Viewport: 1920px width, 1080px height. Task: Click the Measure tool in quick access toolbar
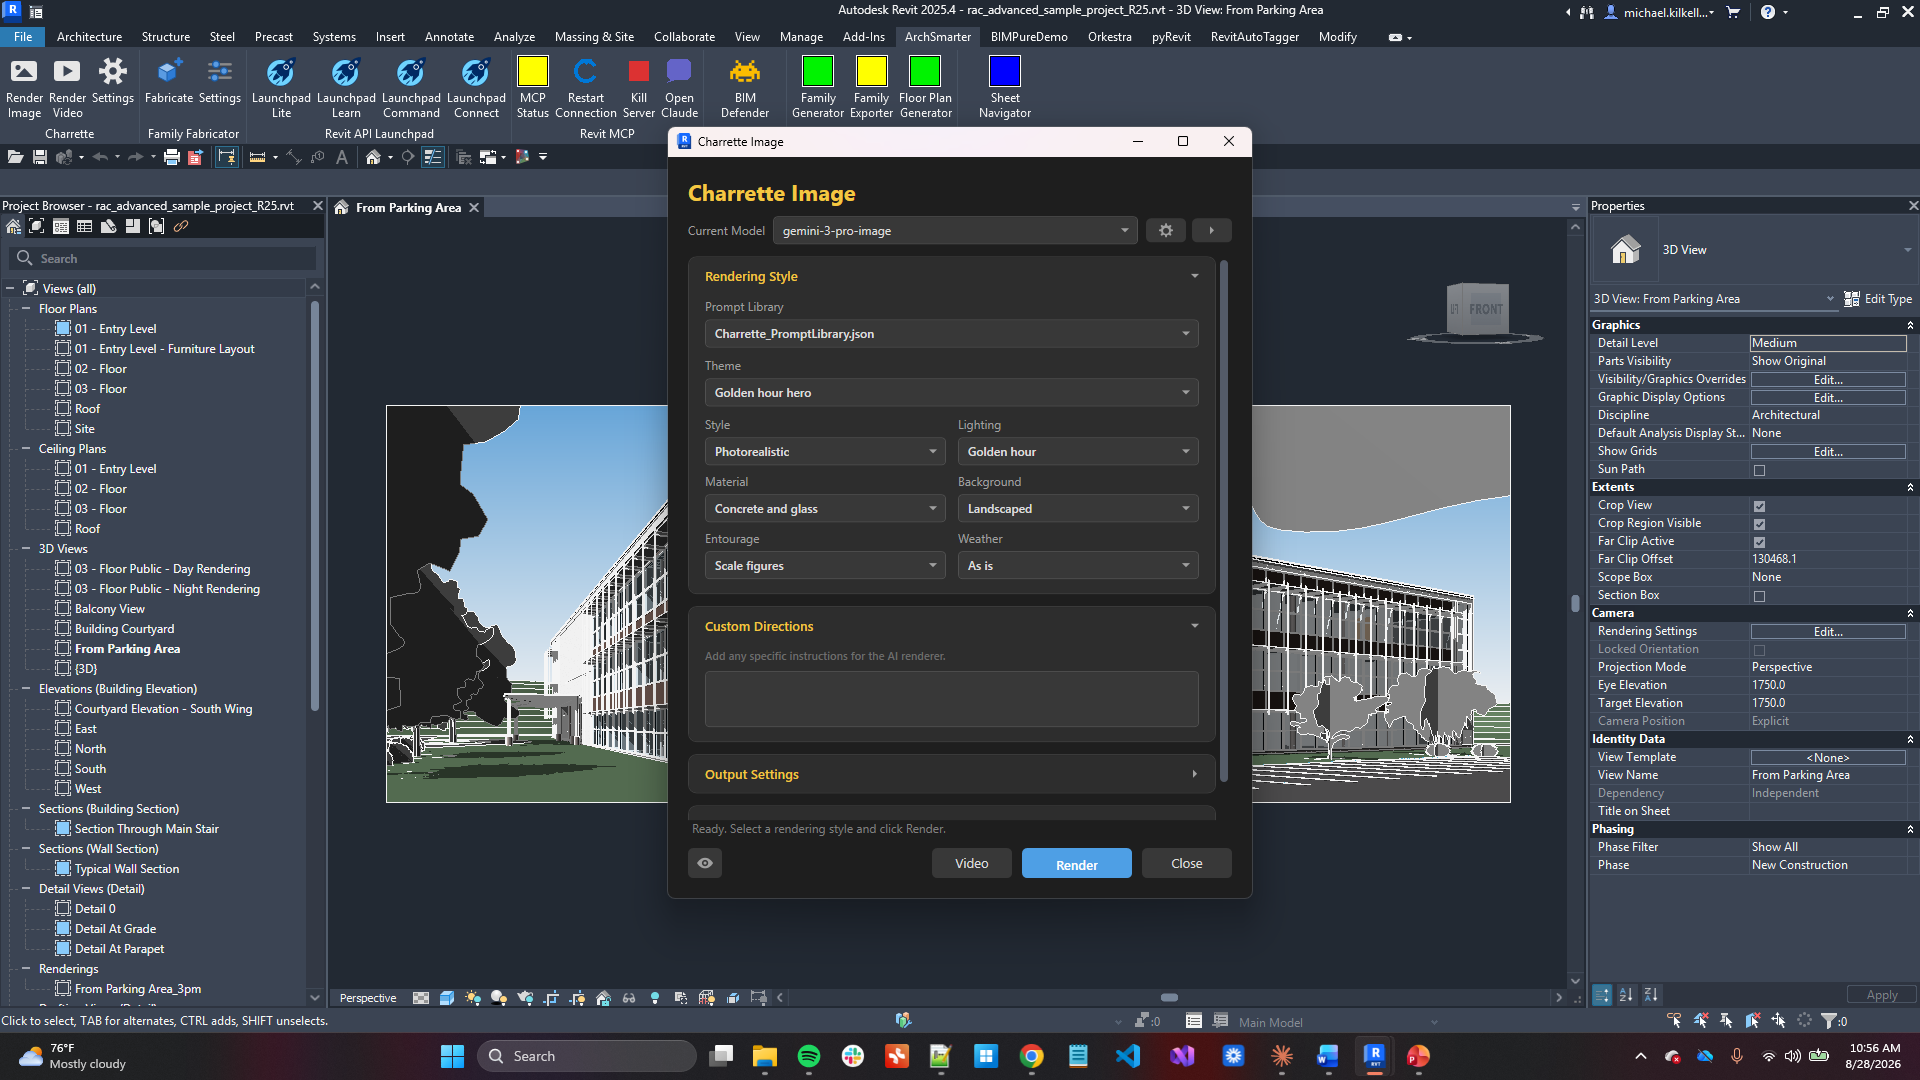tap(257, 157)
